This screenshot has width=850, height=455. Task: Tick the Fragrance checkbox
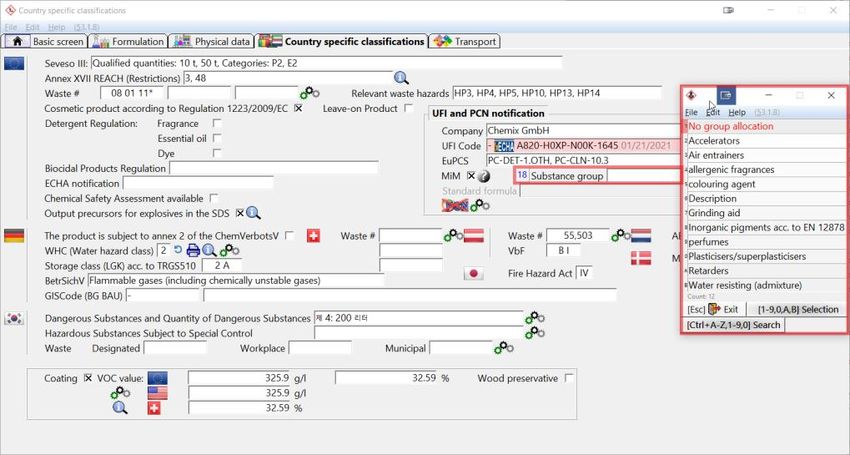click(217, 124)
